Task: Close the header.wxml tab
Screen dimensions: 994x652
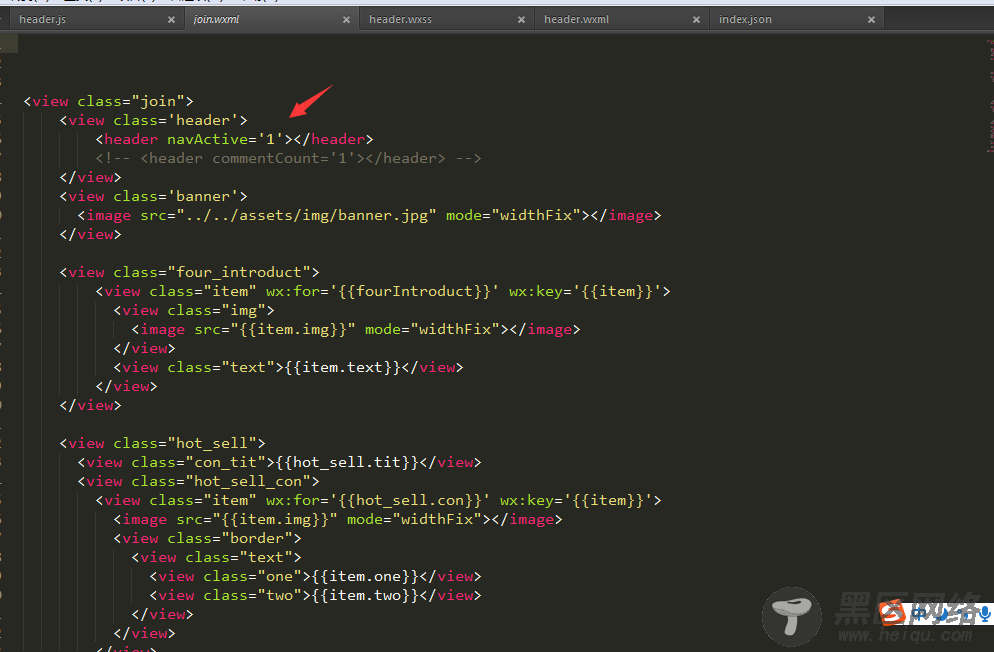Action: pos(696,20)
